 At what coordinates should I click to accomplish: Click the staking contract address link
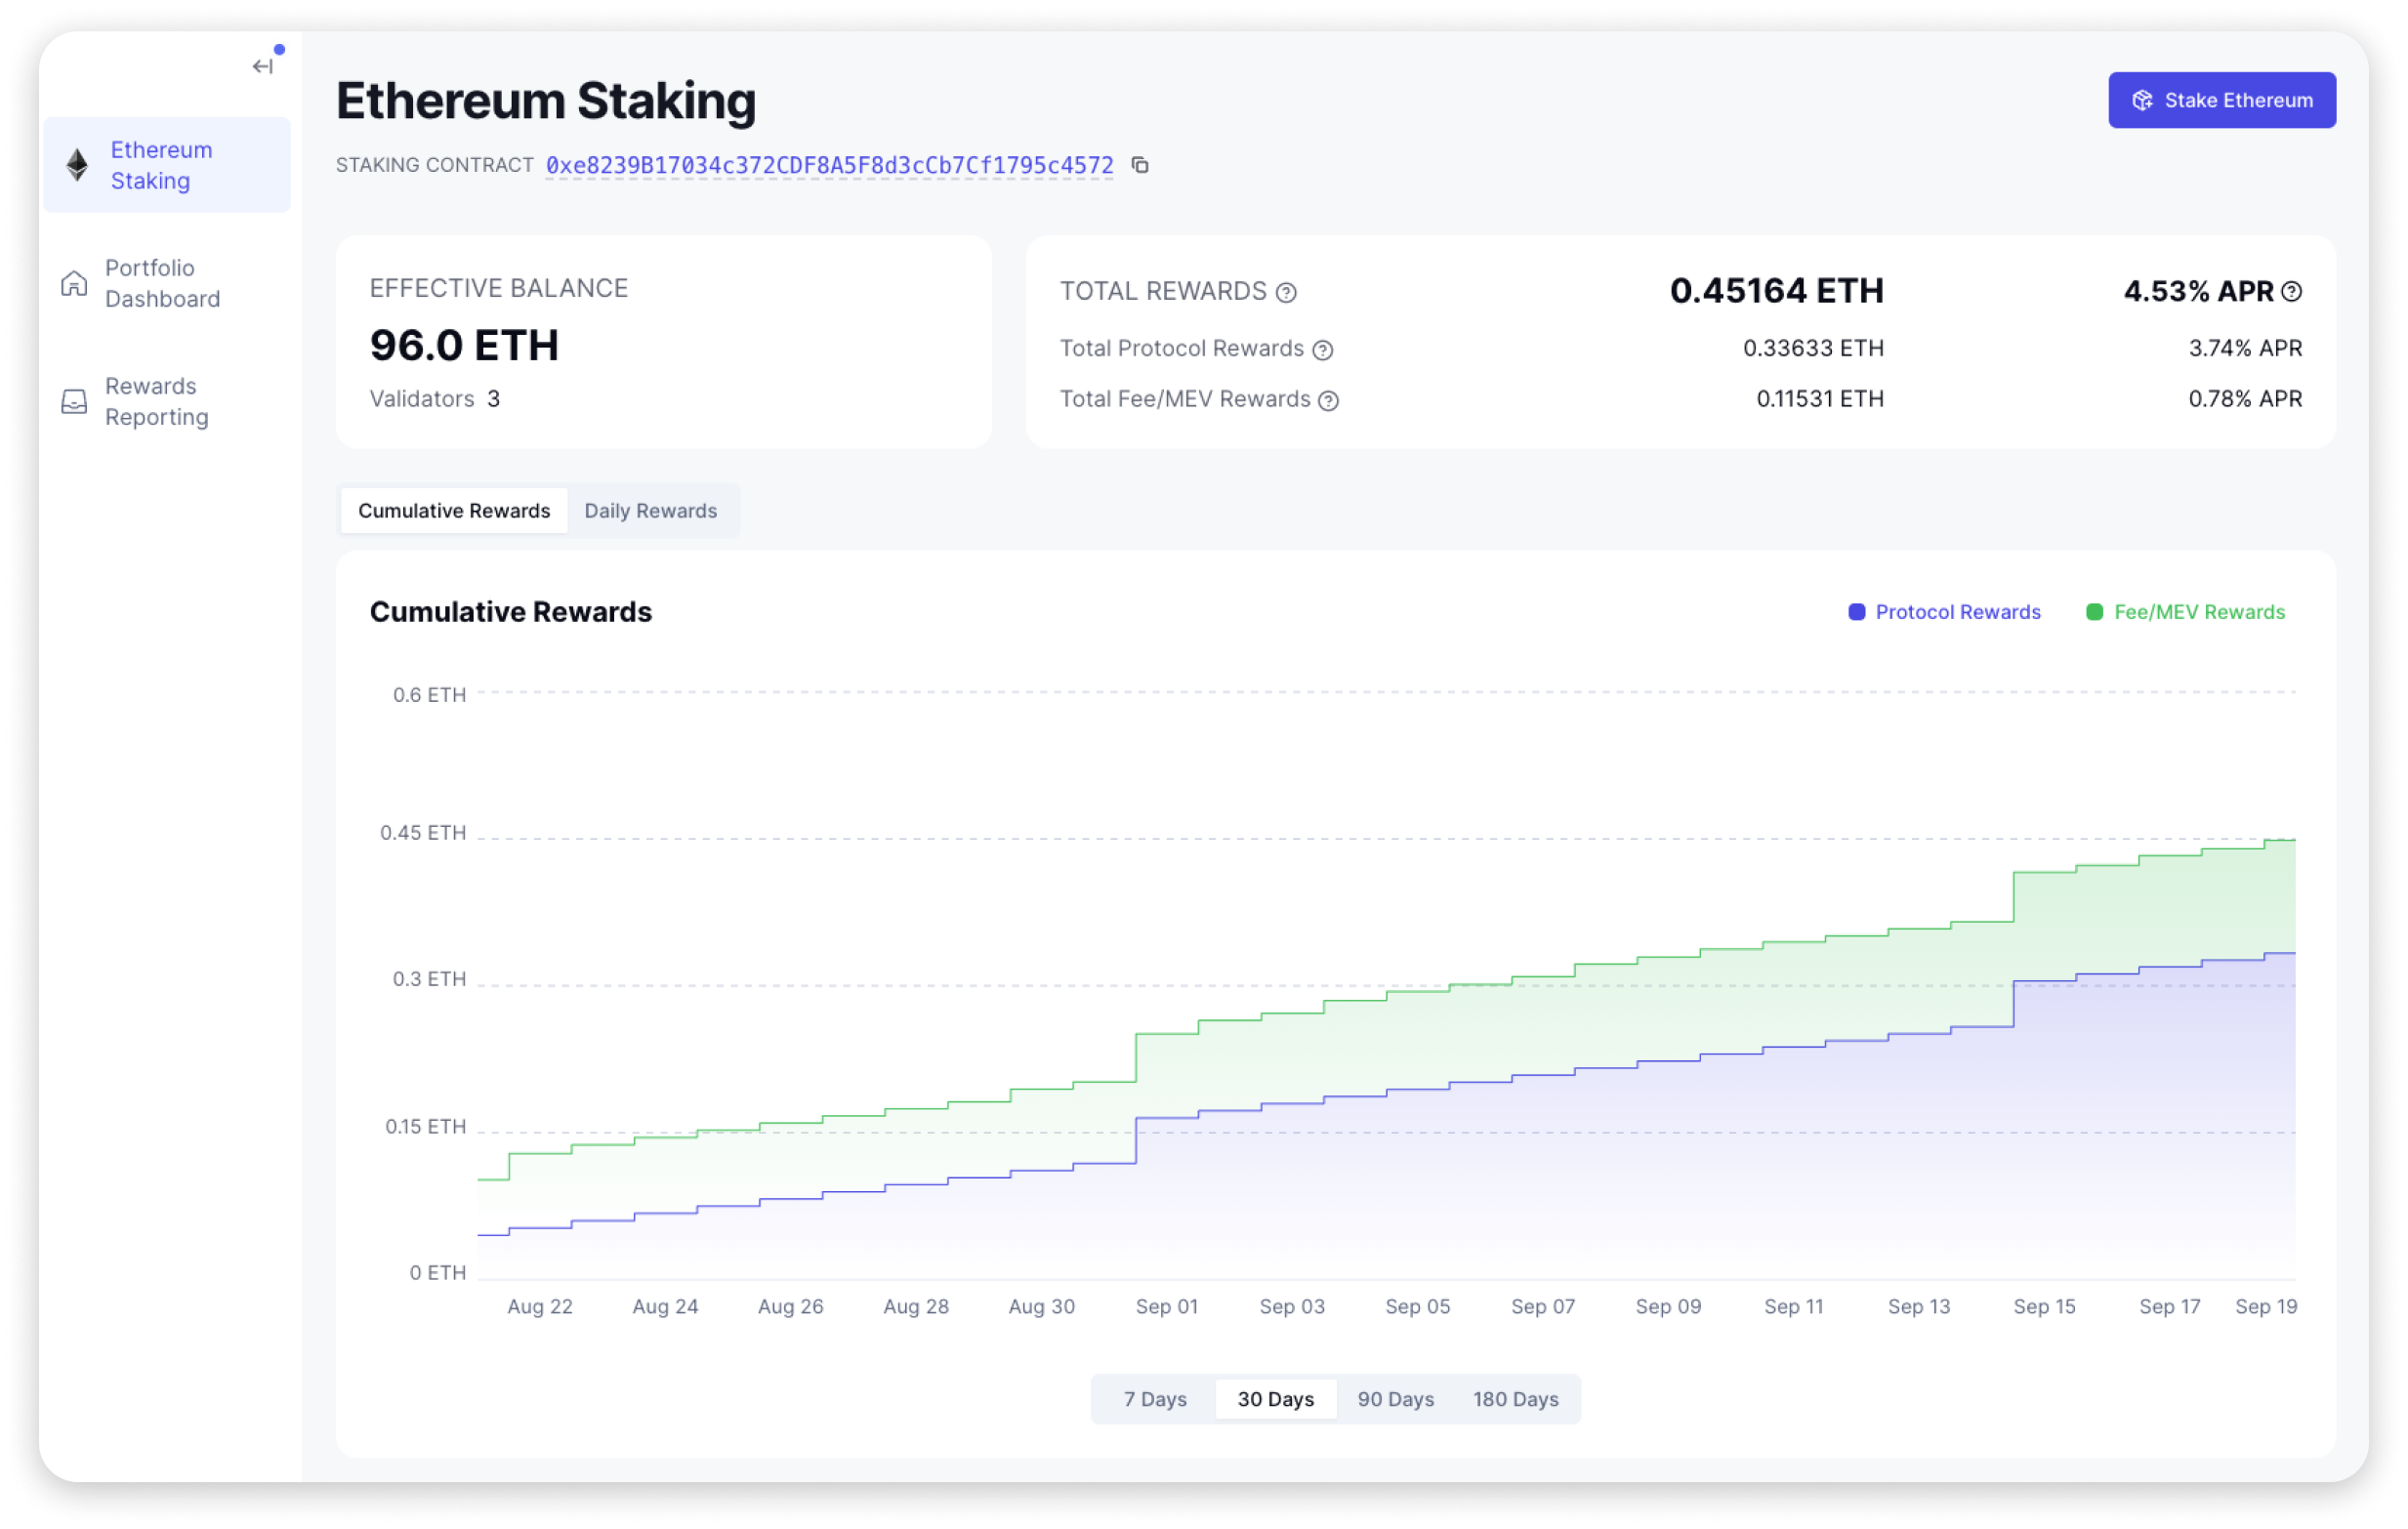(830, 163)
